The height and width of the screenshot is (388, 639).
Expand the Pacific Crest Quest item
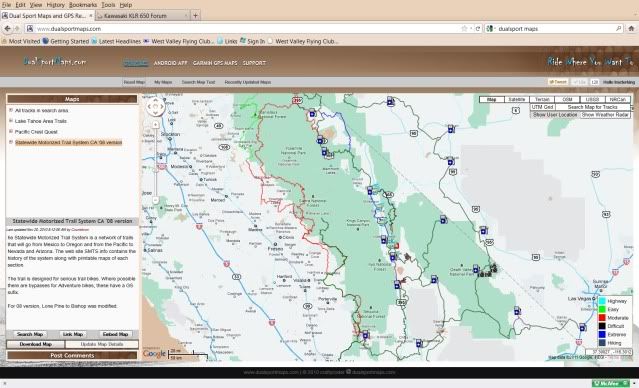point(11,132)
